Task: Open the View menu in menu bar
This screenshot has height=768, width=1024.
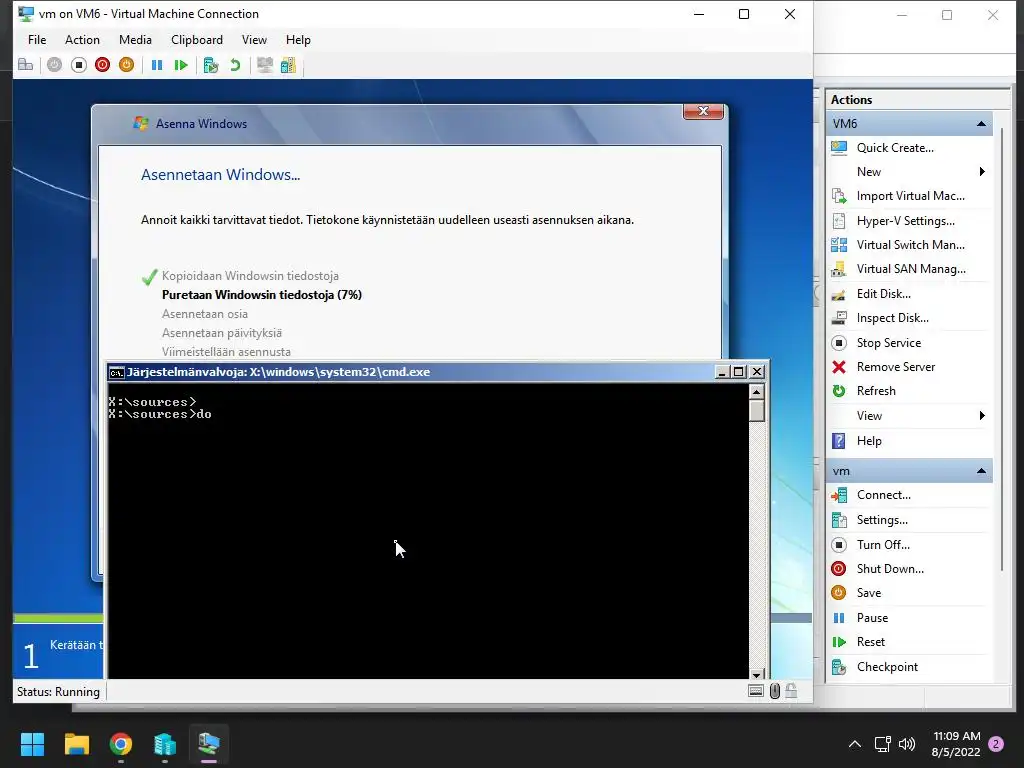Action: pos(254,40)
